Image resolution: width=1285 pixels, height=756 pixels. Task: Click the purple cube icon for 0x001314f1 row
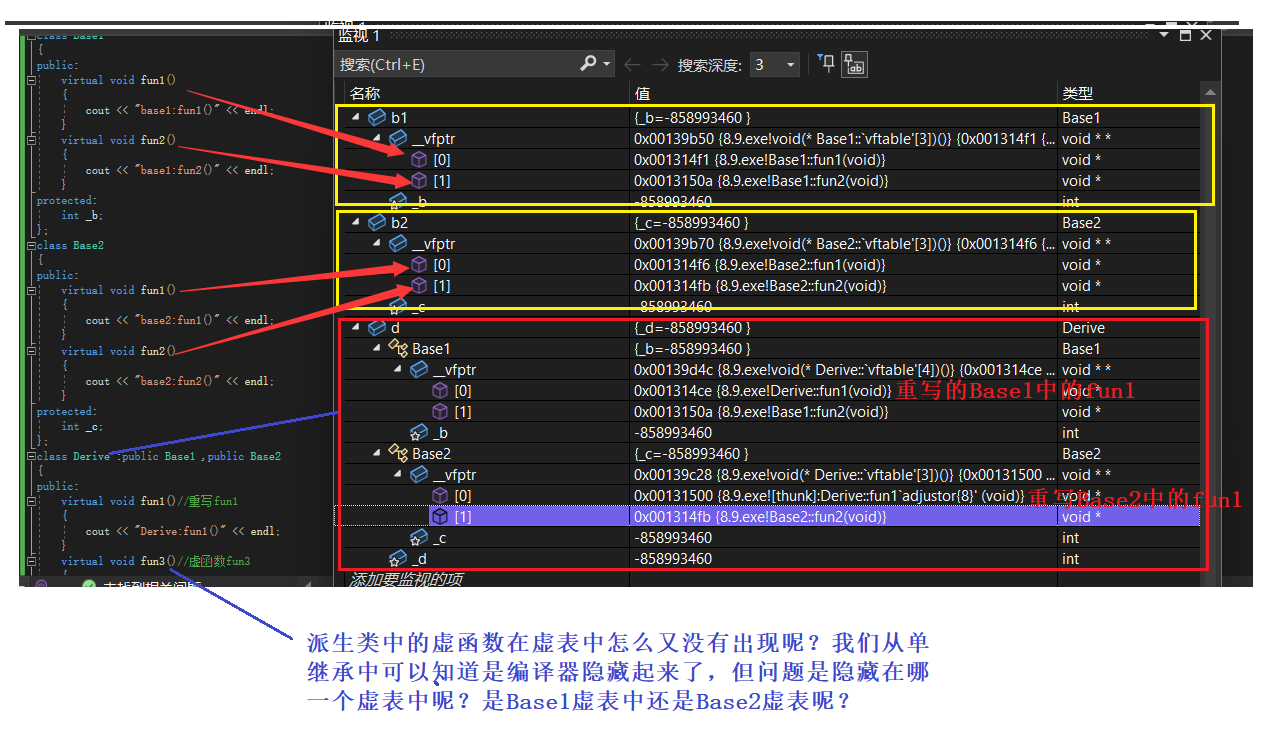[x=419, y=160]
